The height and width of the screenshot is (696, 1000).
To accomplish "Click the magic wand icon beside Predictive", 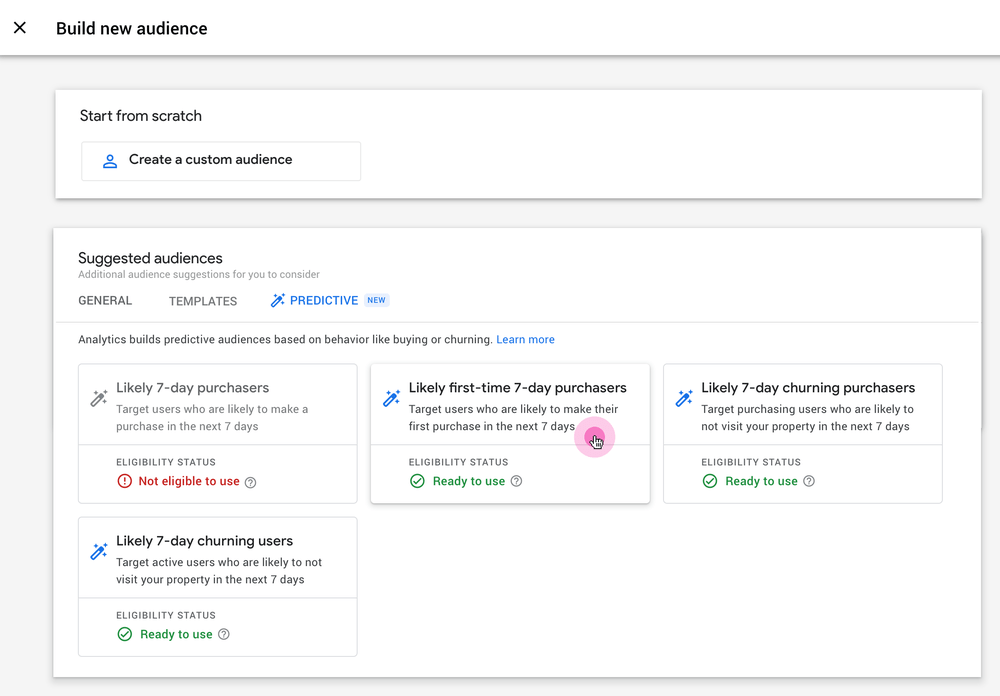I will pyautogui.click(x=278, y=301).
